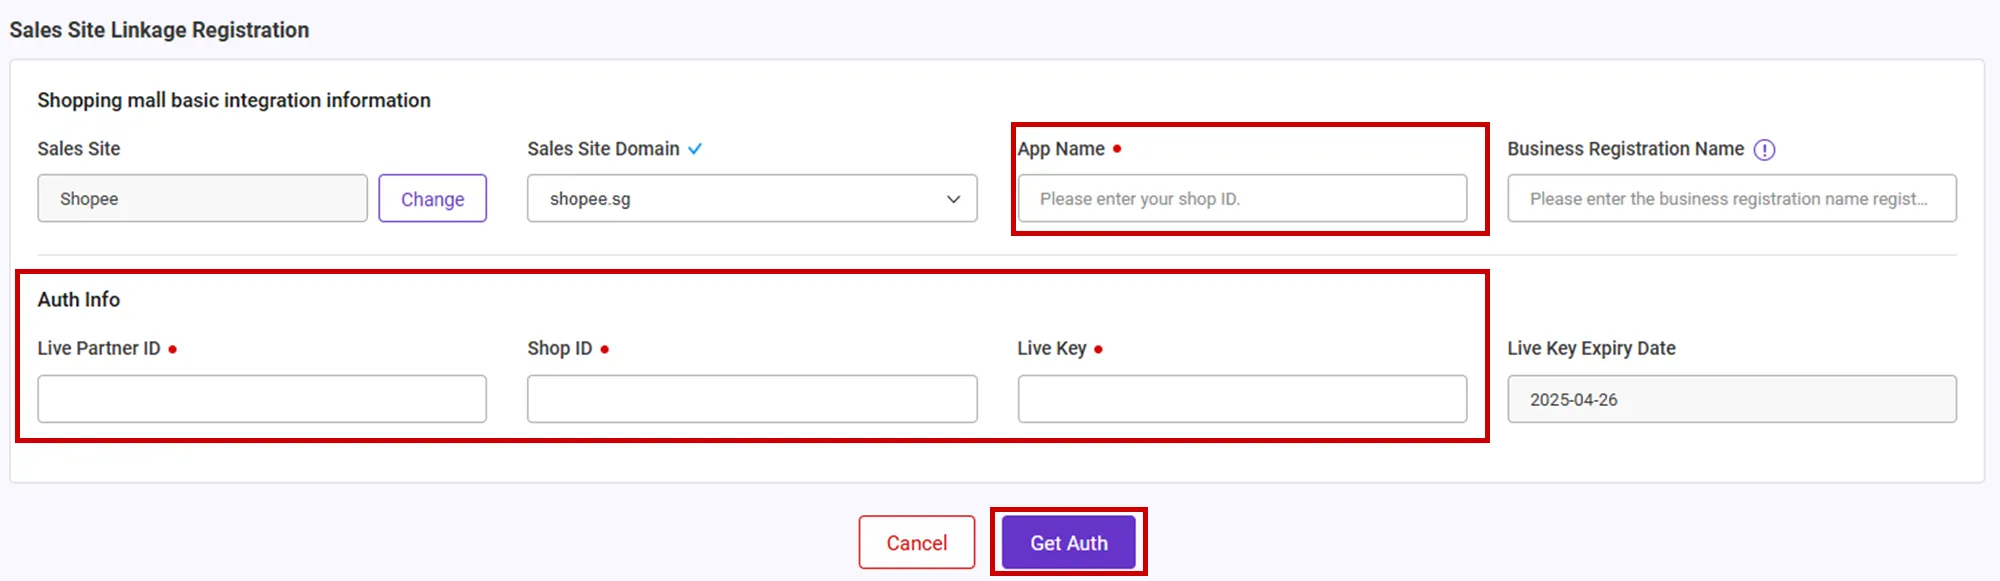Click the blue checkmark beside Sales Site Domain
2000x581 pixels.
(x=695, y=149)
